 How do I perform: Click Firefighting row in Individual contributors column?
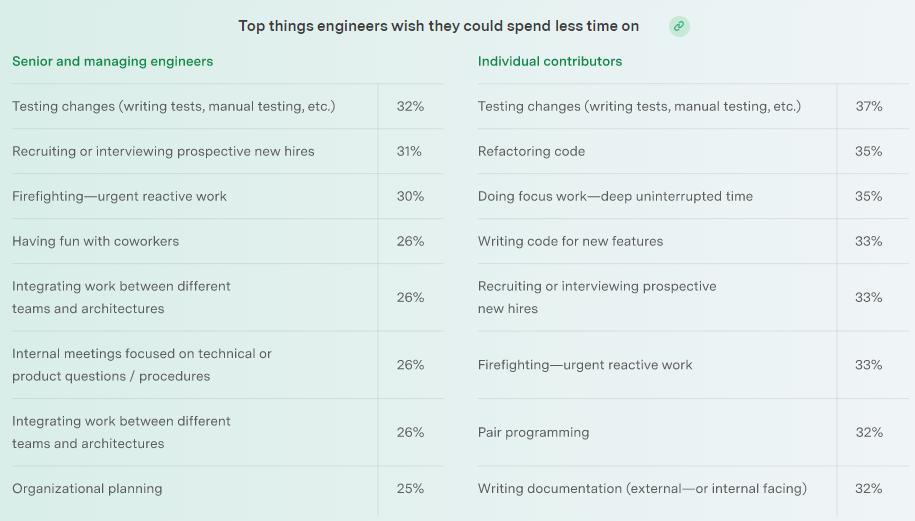[585, 365]
